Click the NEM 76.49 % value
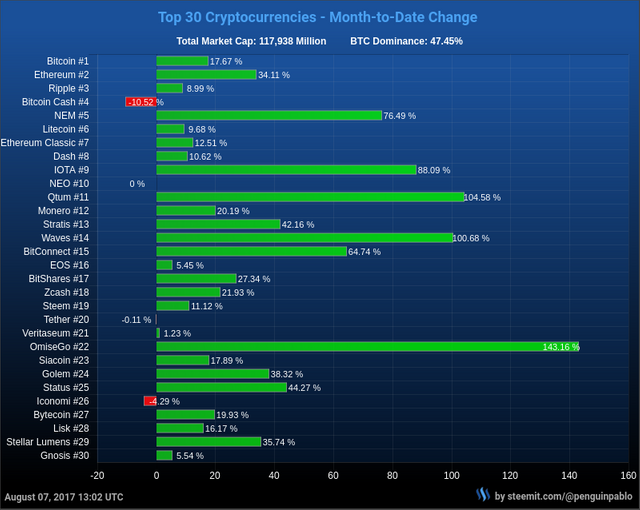This screenshot has width=640, height=510. [x=400, y=116]
